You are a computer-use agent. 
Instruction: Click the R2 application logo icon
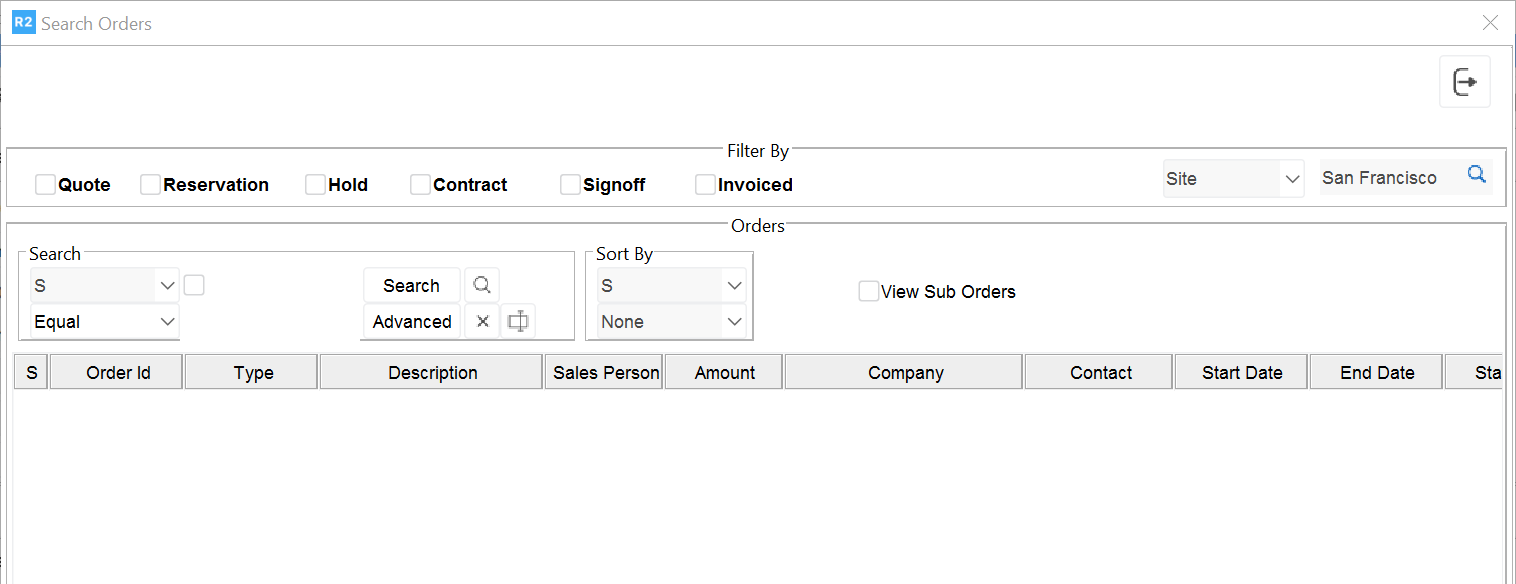[x=23, y=23]
